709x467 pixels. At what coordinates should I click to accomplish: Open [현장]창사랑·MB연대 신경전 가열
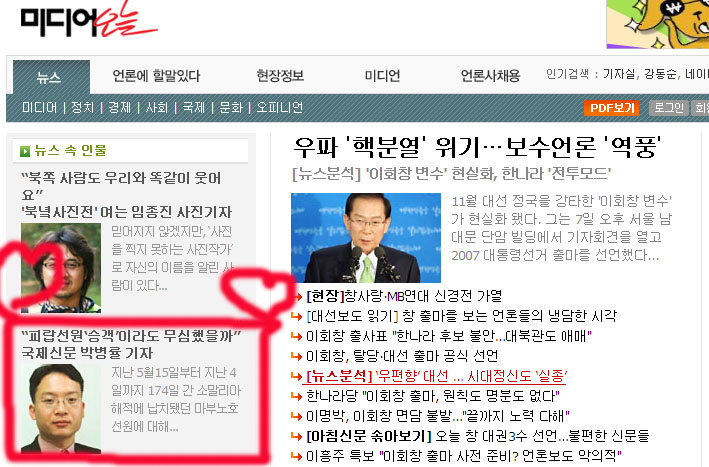[404, 297]
